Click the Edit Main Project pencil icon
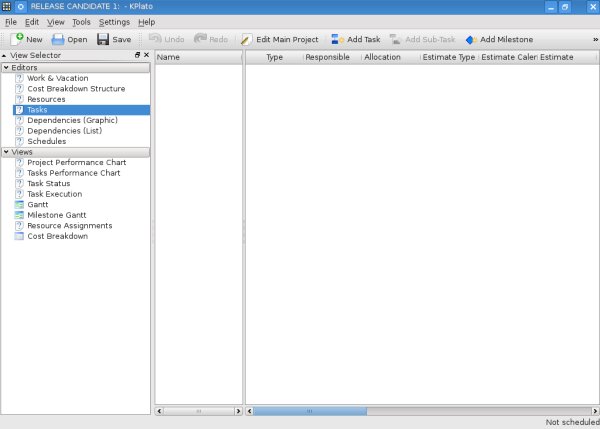This screenshot has height=429, width=600. pyautogui.click(x=246, y=39)
